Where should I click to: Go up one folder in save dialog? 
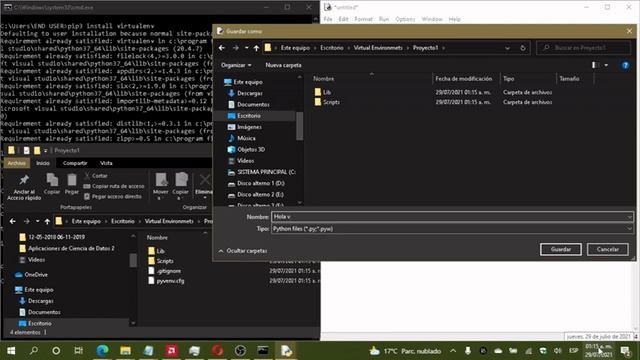256,48
